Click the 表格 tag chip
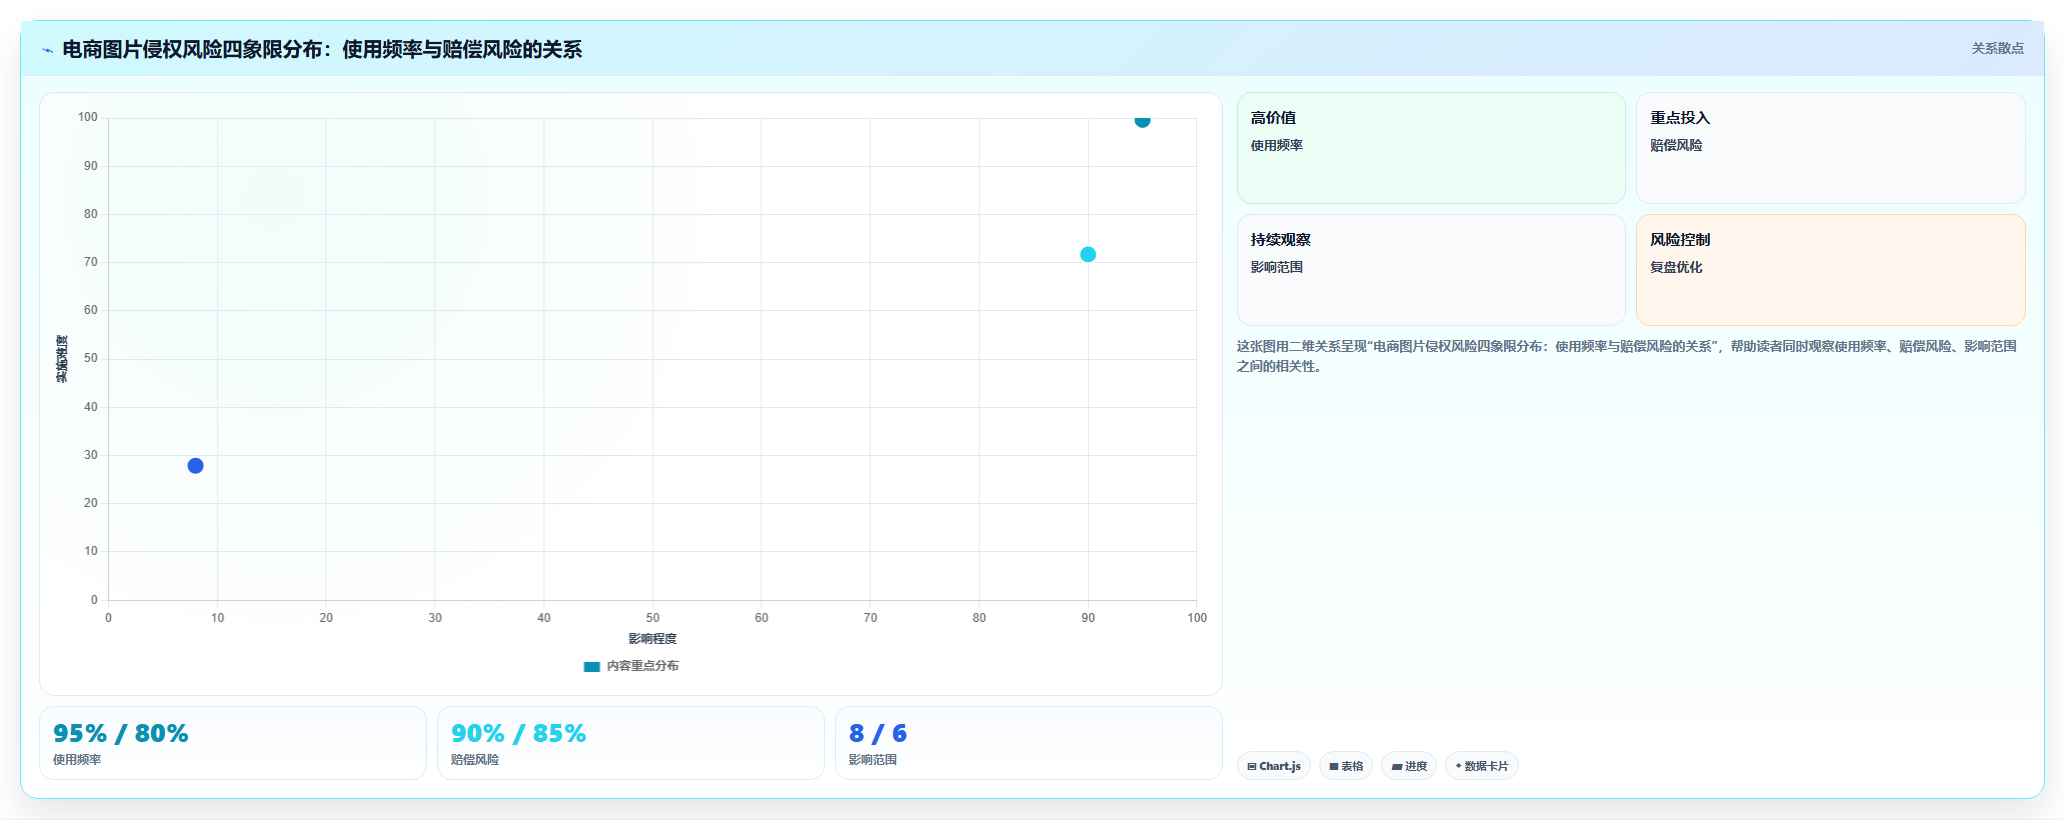The image size is (2065, 820). tap(1346, 766)
